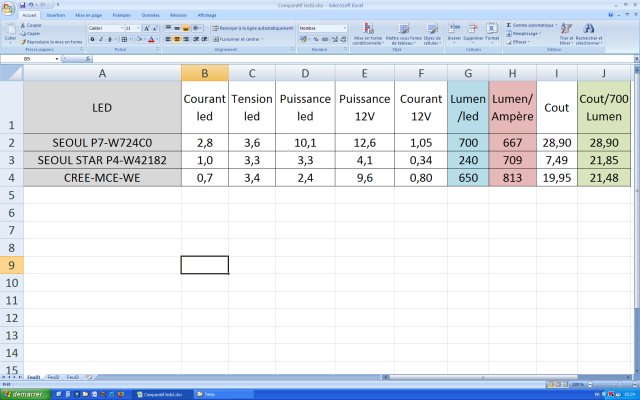Screen dimensions: 640x400
Task: Open Excel help question mark icon
Action: [611, 15]
